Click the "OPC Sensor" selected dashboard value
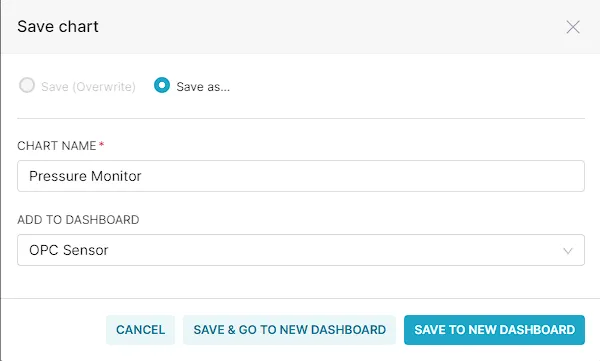The height and width of the screenshot is (361, 600). pos(69,250)
